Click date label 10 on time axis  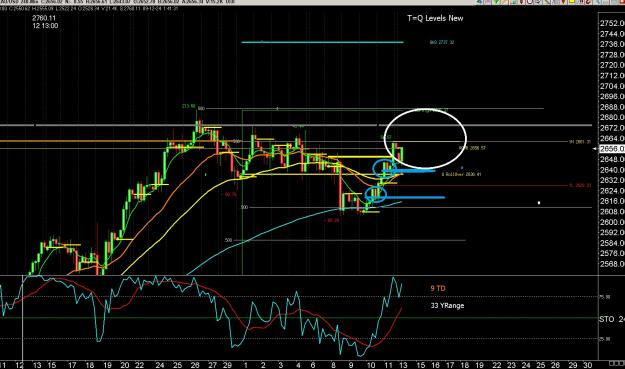tap(371, 365)
